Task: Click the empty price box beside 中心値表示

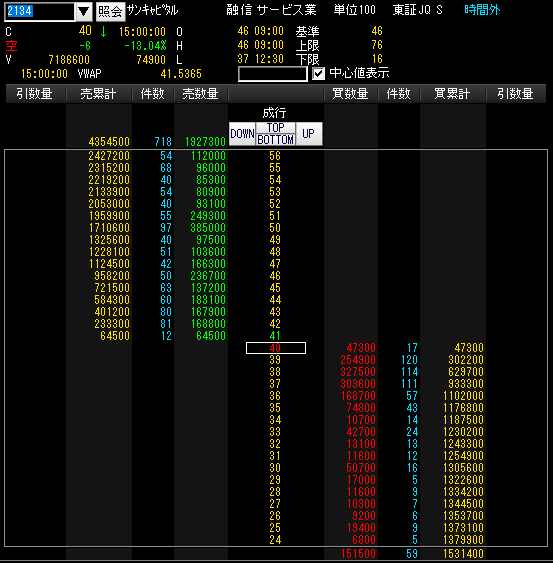Action: click(x=273, y=74)
